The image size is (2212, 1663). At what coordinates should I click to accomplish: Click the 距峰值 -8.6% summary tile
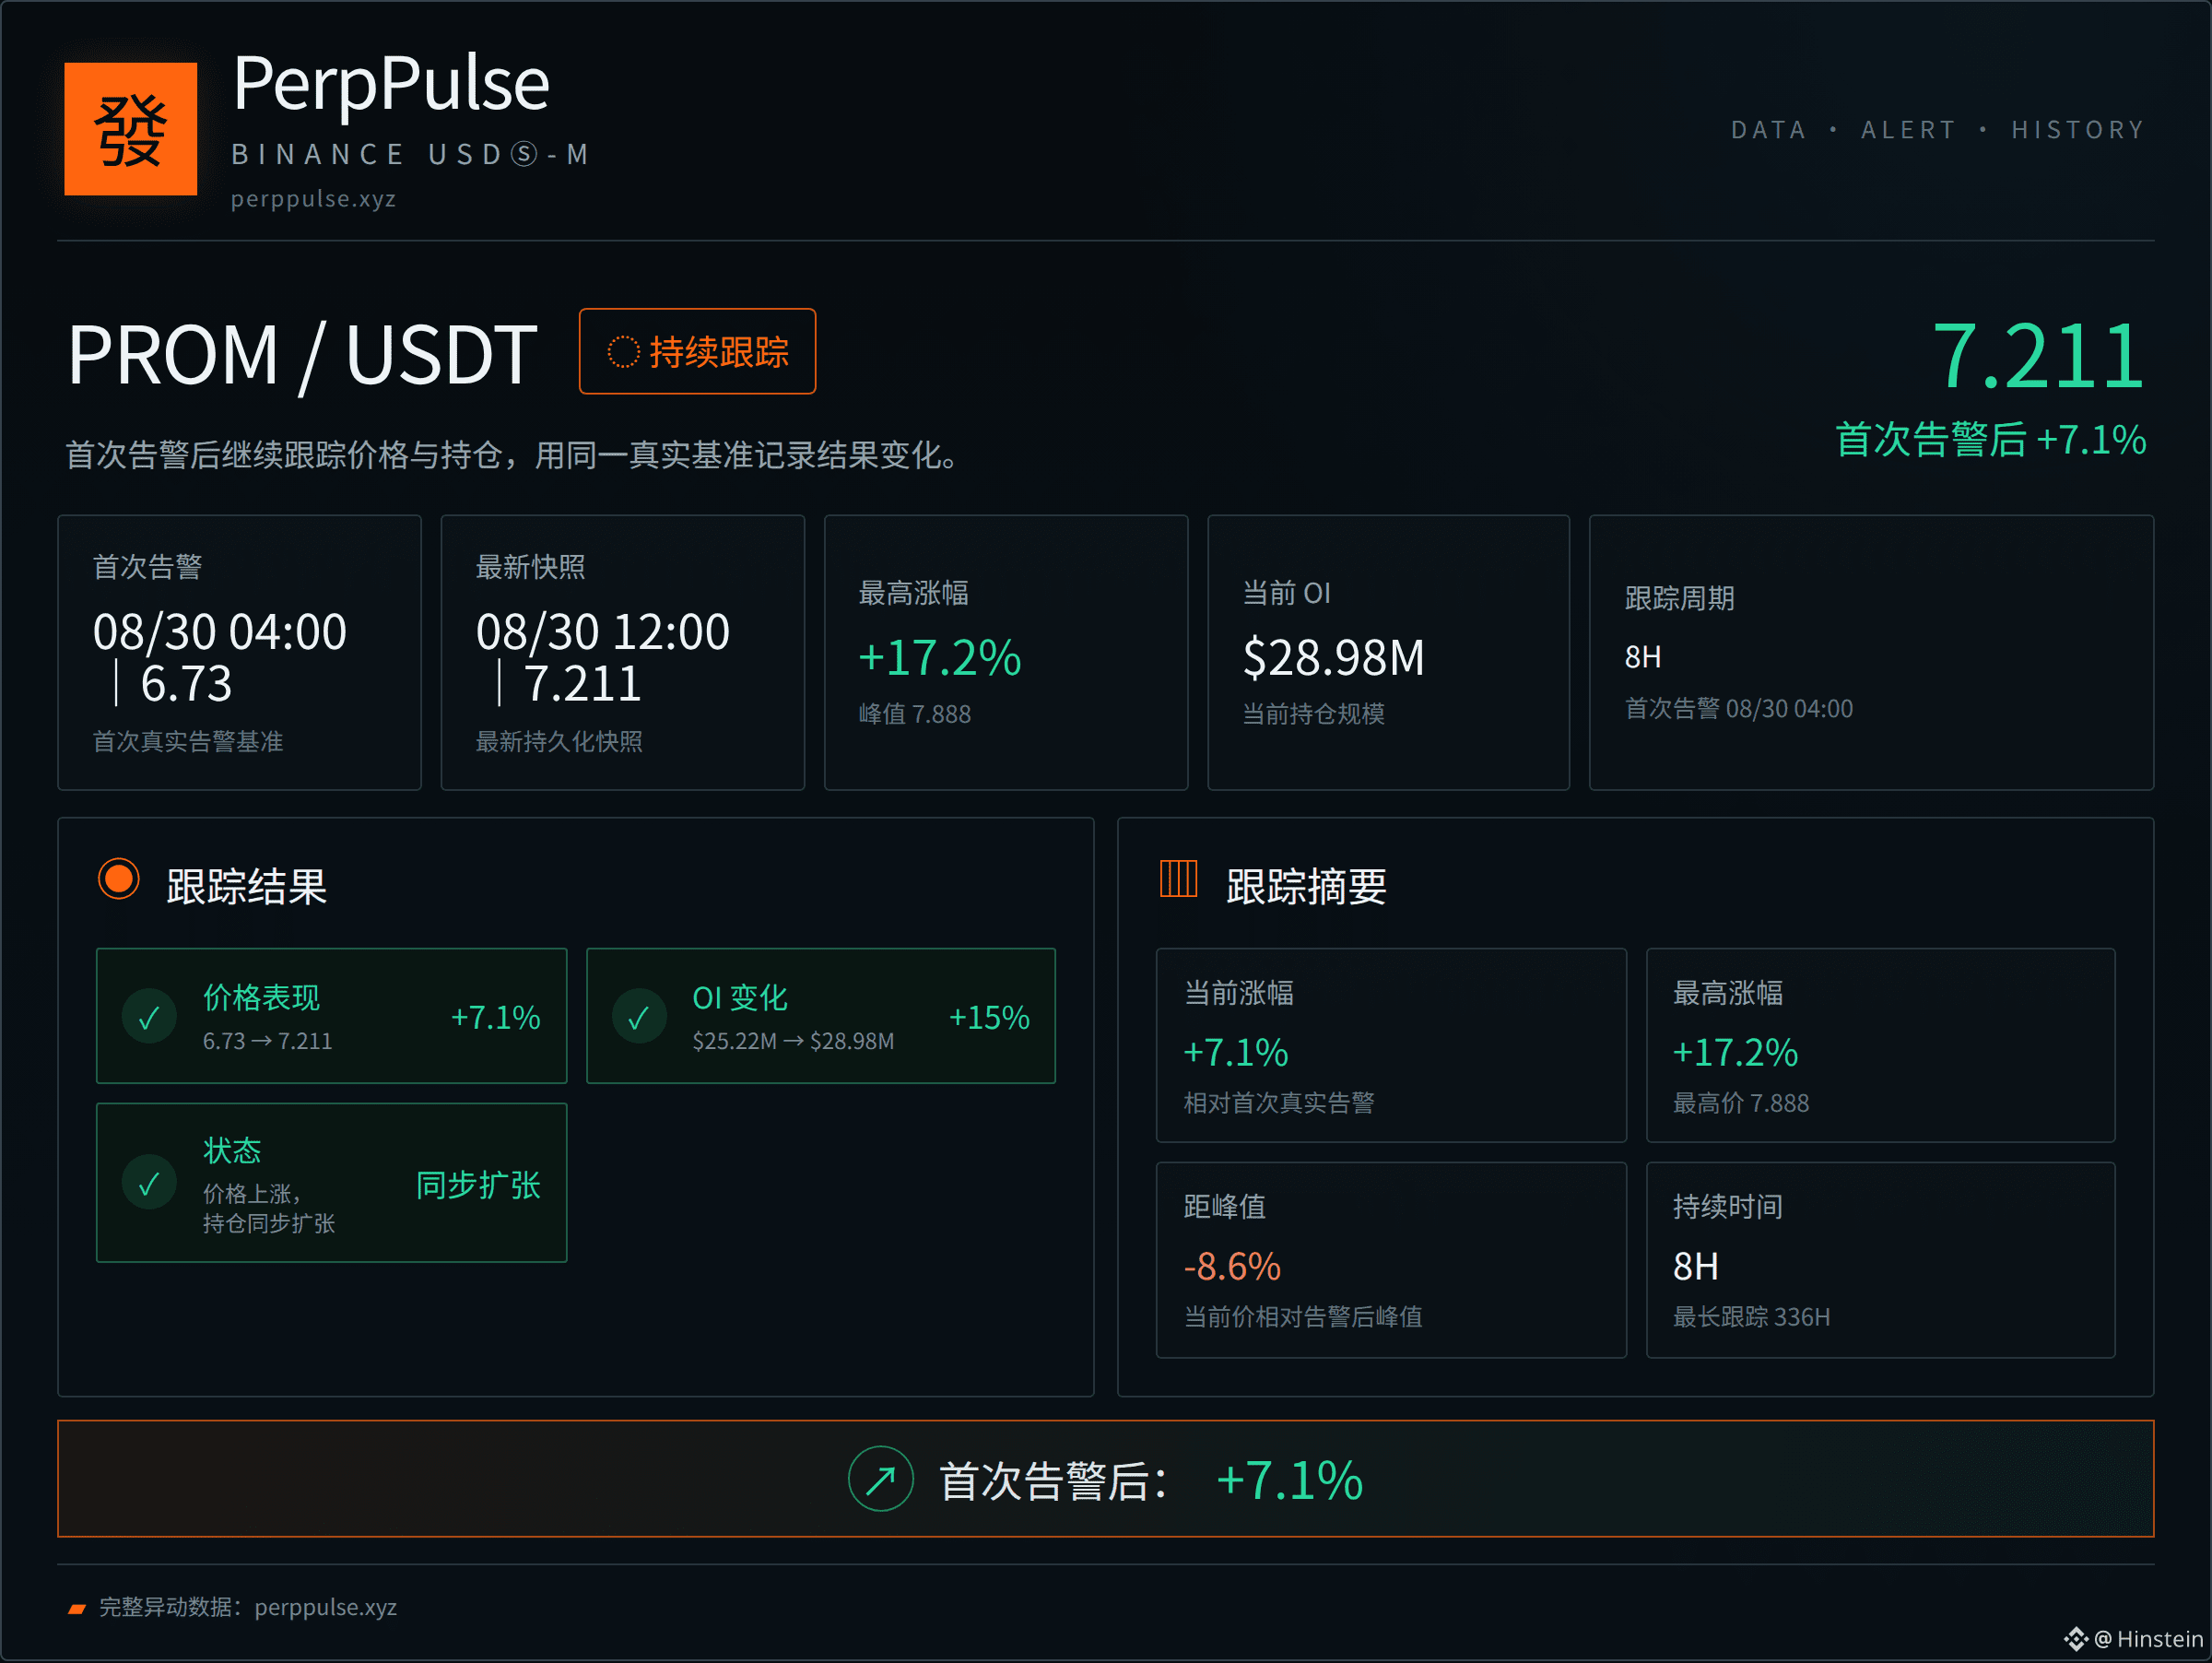1391,1260
